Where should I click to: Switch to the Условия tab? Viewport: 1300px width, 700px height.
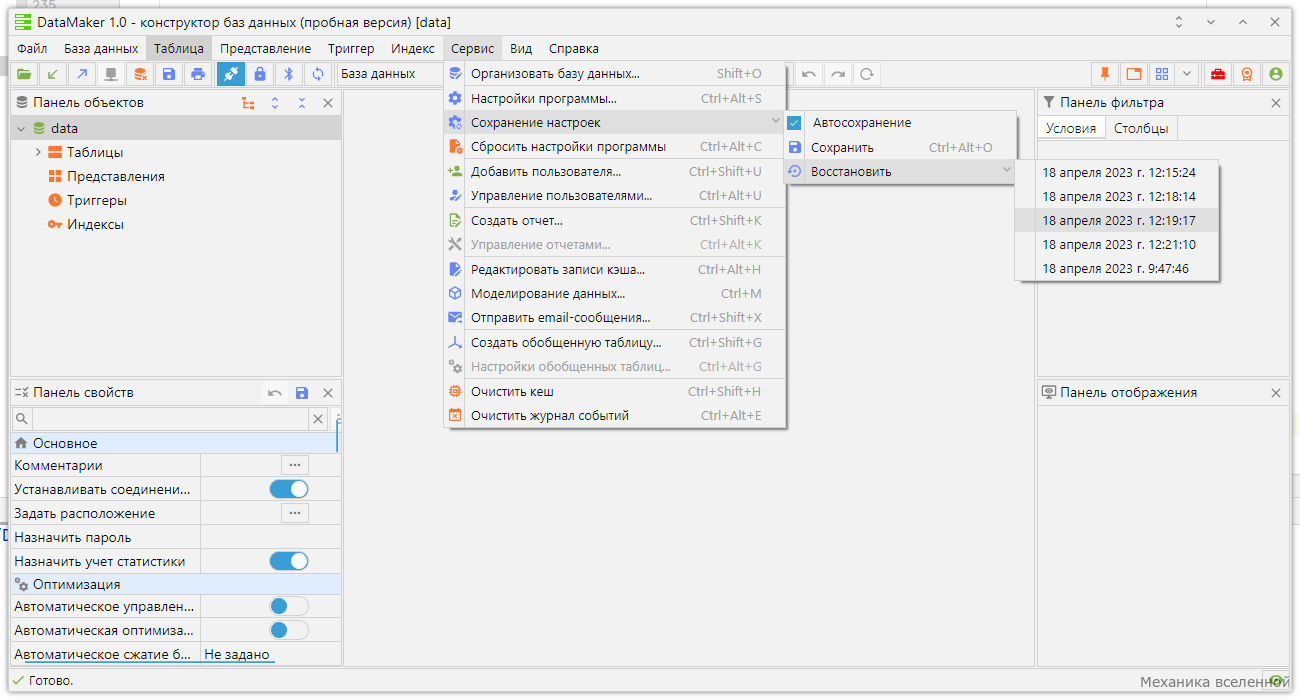(x=1071, y=128)
